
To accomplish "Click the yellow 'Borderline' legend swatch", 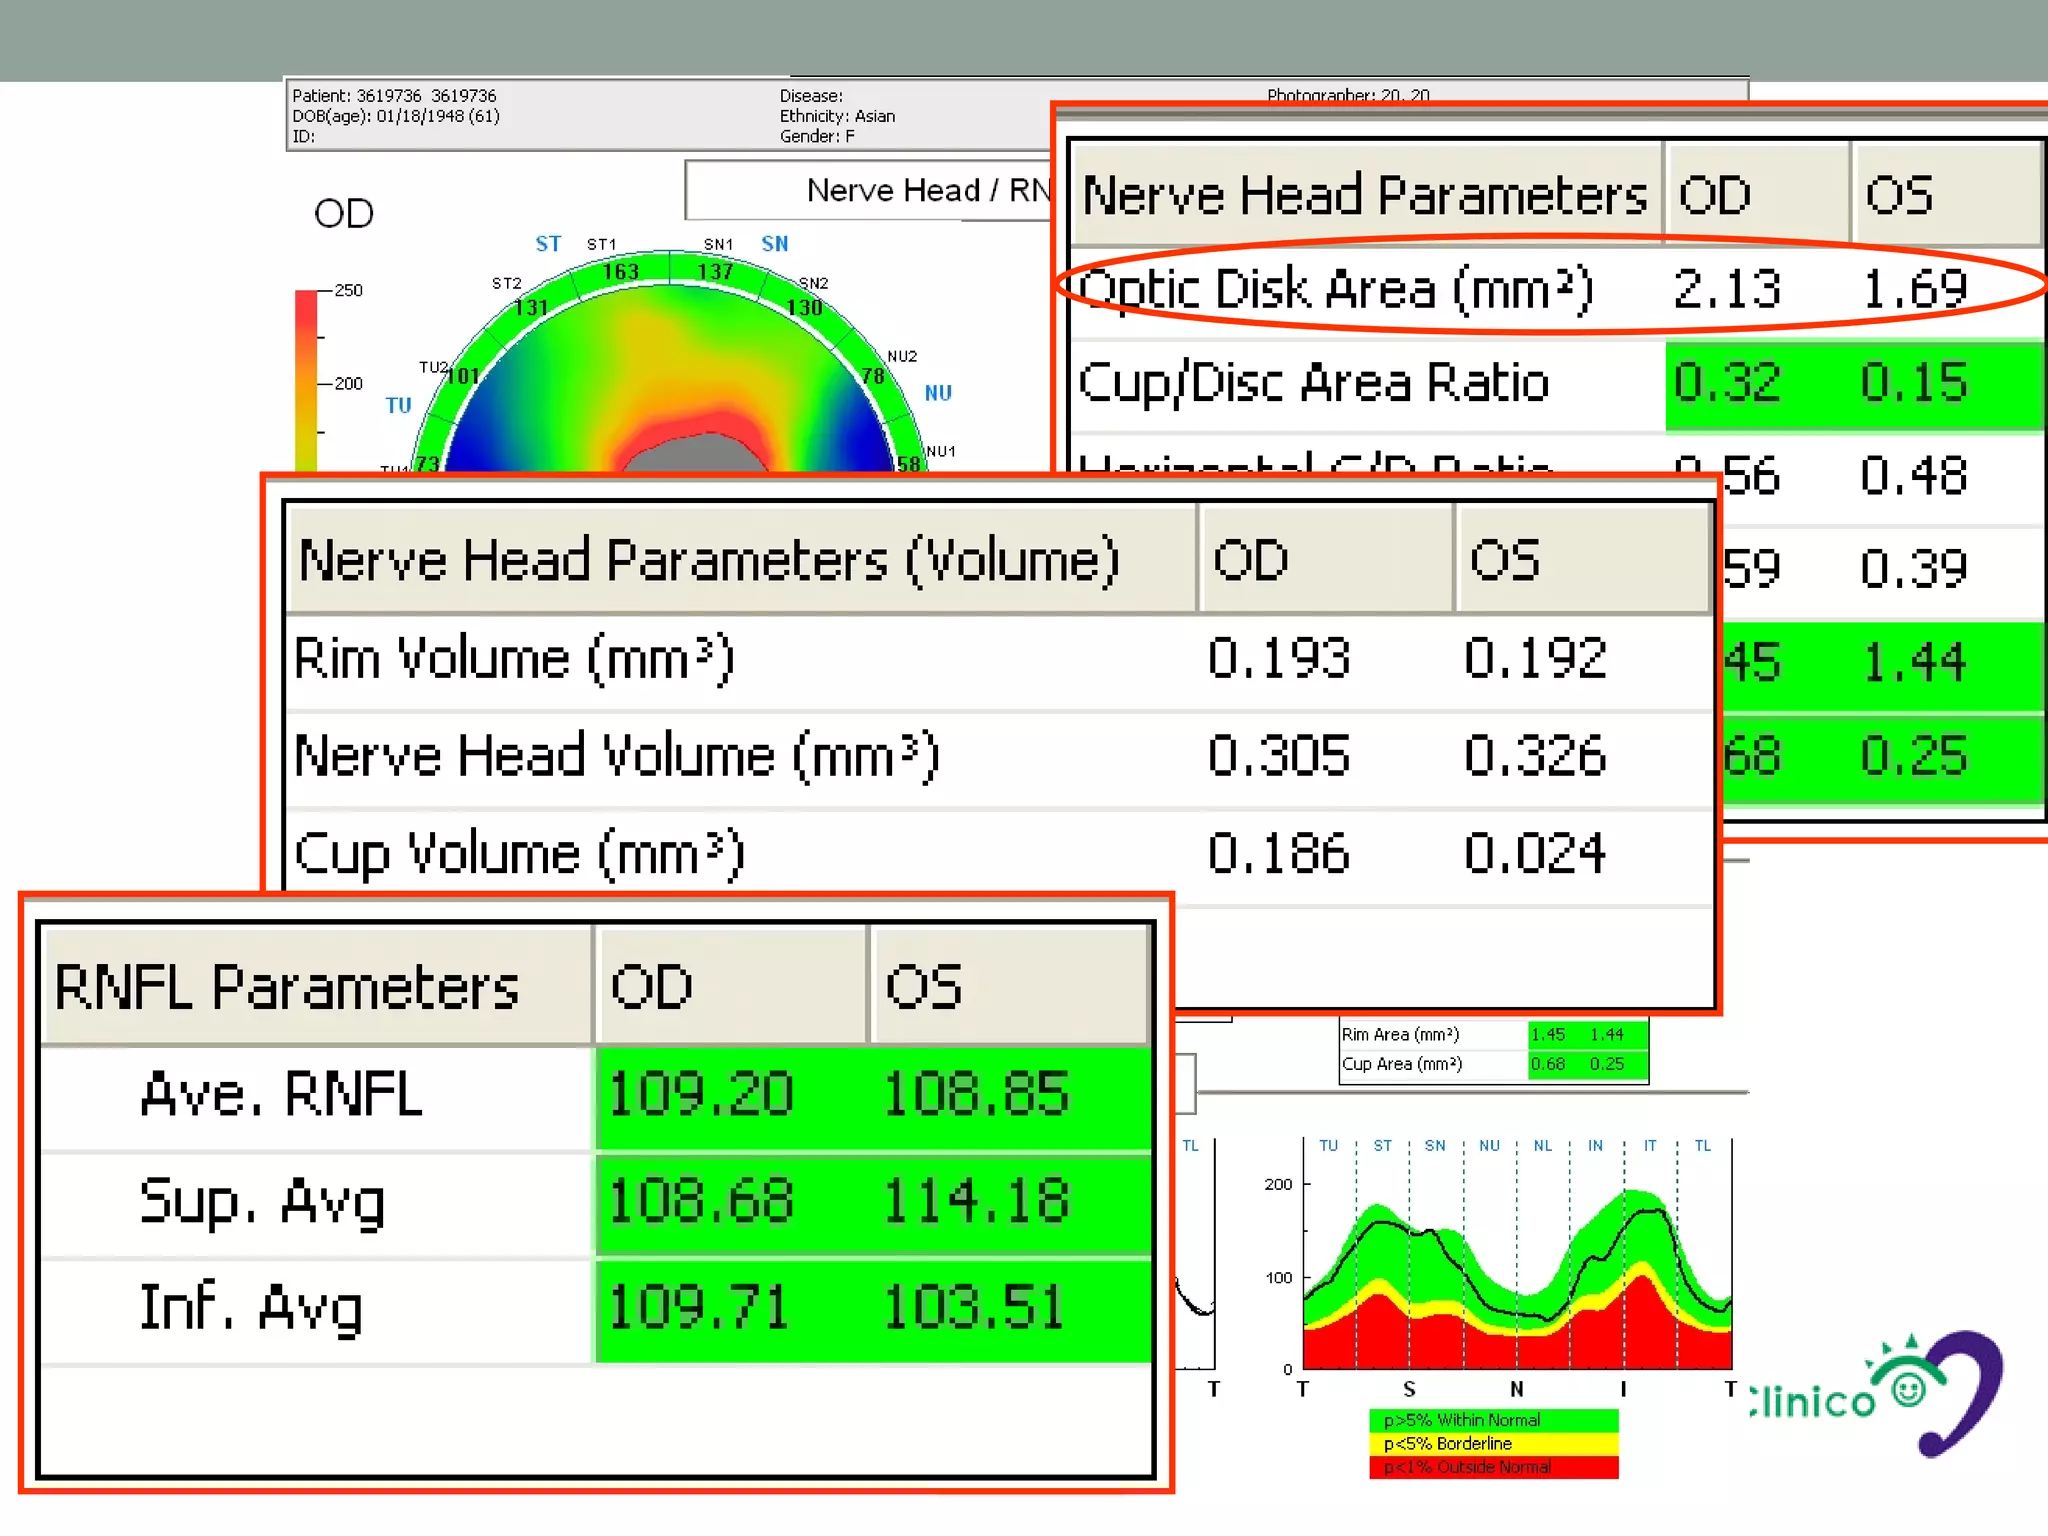I will coord(1492,1444).
